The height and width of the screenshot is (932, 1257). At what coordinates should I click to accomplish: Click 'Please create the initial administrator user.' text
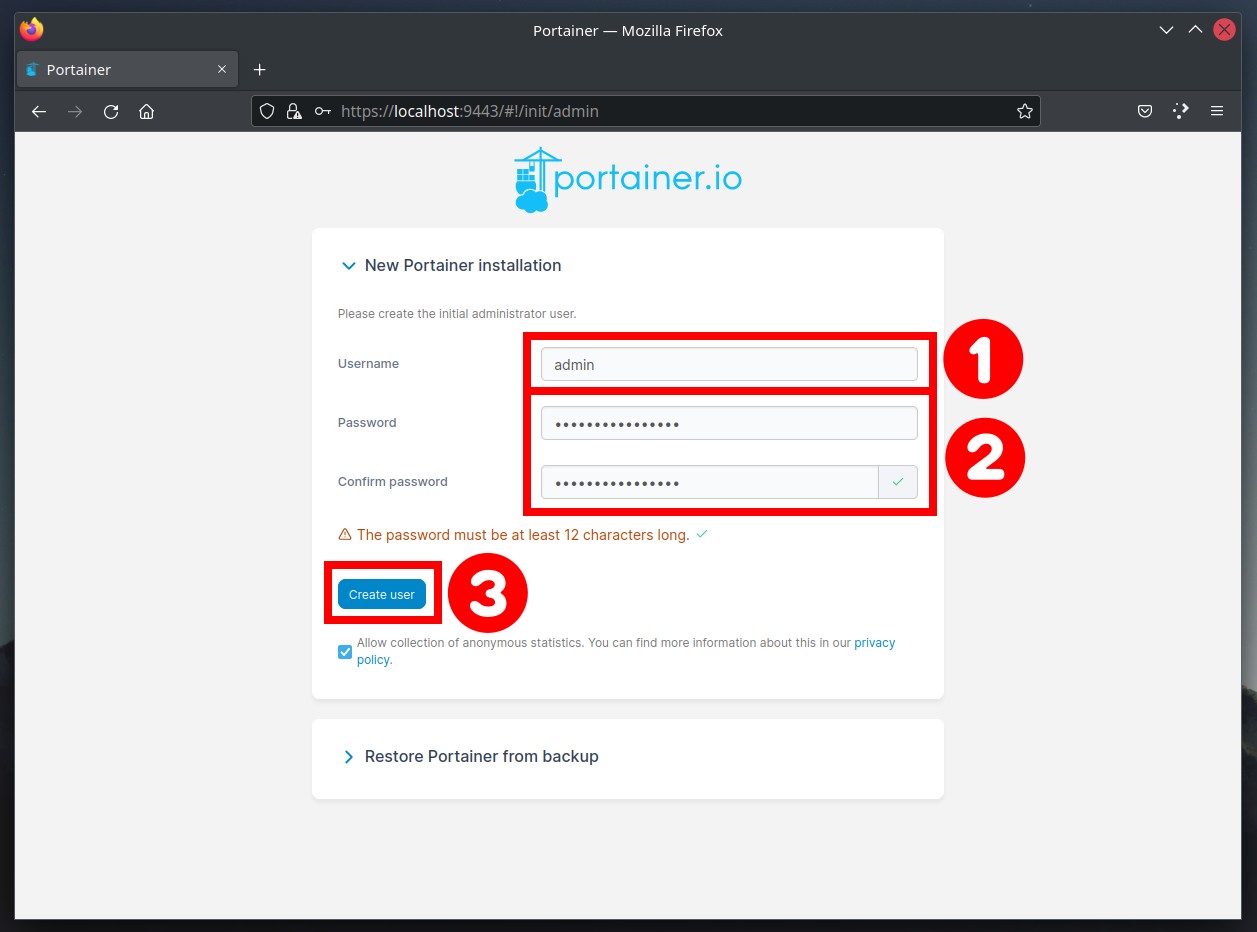click(457, 314)
